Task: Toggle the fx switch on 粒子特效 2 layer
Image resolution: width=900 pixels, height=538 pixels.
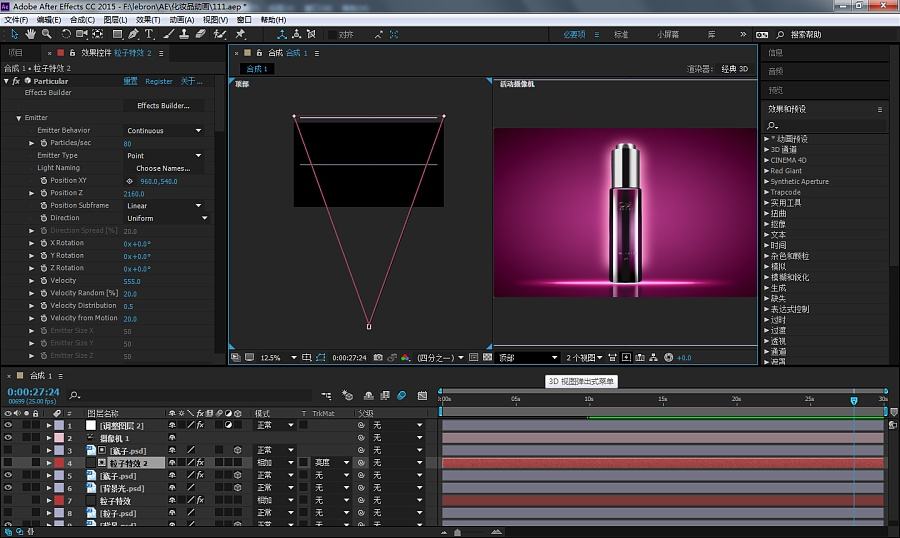Action: click(x=200, y=463)
